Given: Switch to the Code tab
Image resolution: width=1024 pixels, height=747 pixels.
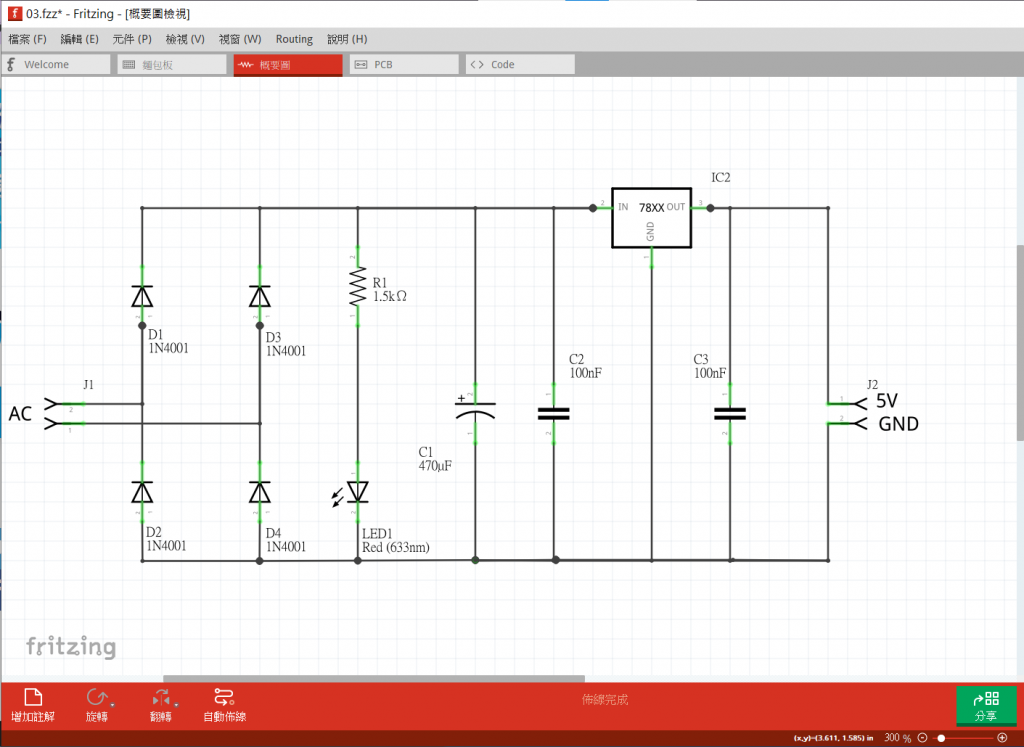Looking at the screenshot, I should pyautogui.click(x=520, y=65).
